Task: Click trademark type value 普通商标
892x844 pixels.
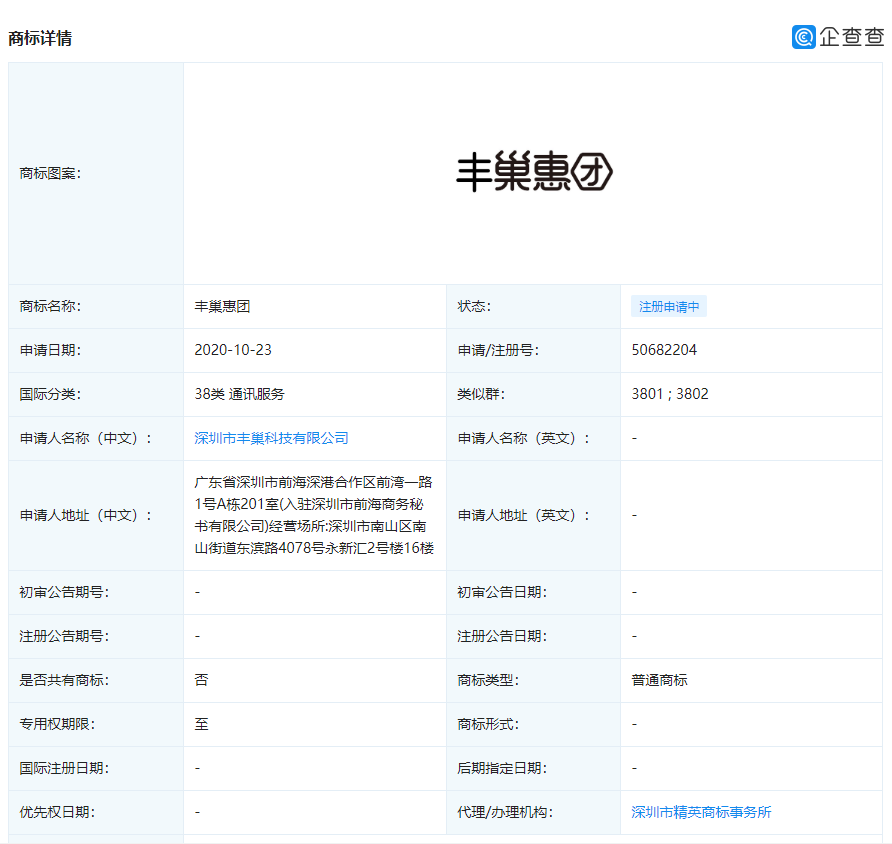Action: (x=659, y=680)
